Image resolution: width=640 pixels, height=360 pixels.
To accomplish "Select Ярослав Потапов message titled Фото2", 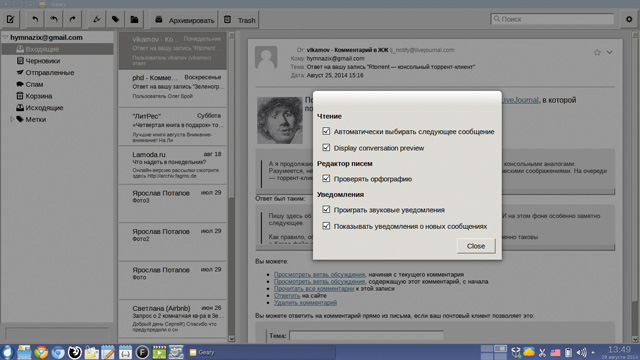I will point(173,242).
